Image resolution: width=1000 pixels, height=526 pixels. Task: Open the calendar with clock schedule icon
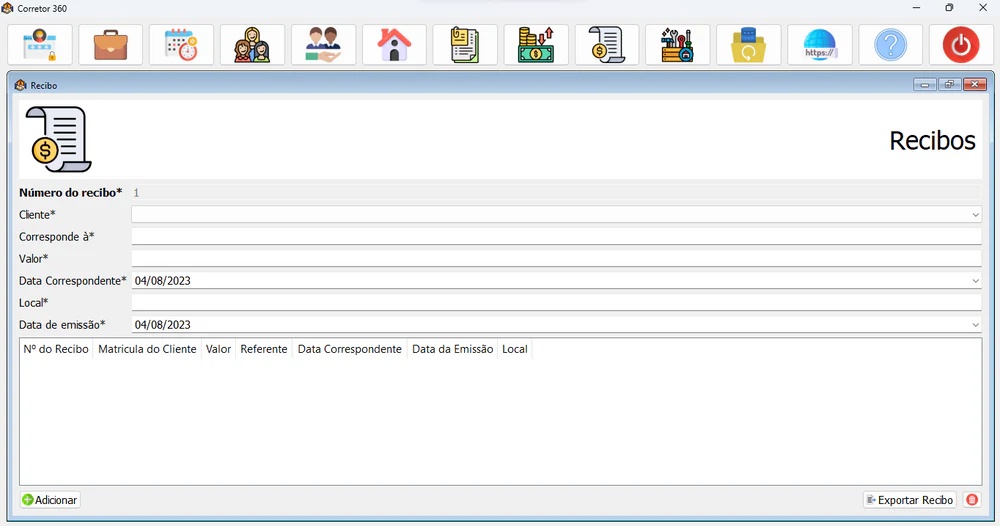point(181,45)
